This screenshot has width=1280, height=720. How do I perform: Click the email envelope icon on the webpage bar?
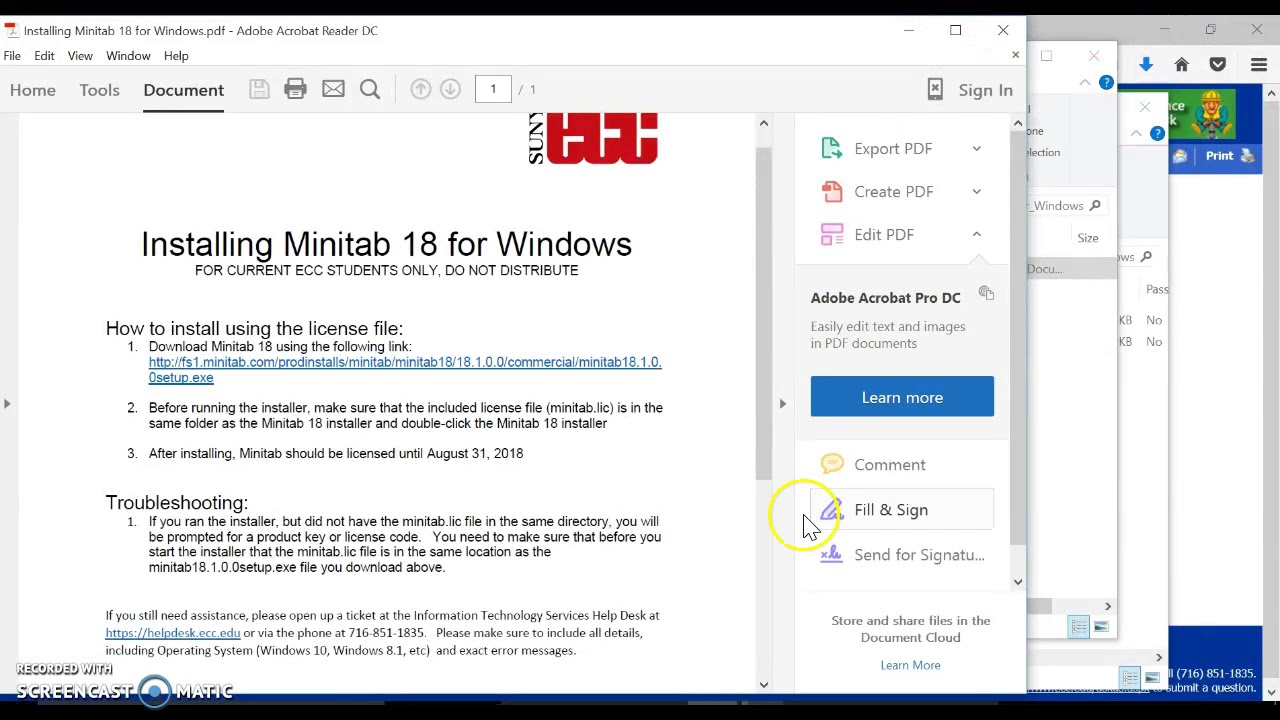1180,156
